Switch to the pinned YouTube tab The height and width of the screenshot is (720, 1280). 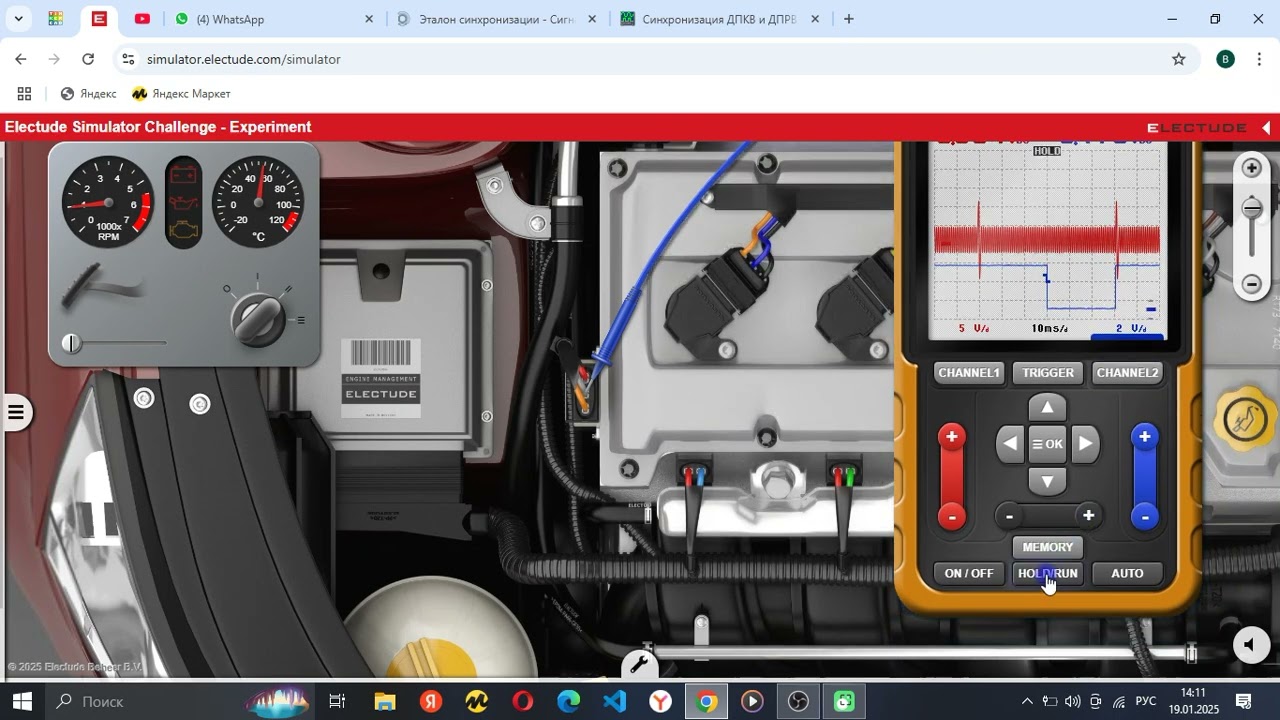tap(142, 19)
